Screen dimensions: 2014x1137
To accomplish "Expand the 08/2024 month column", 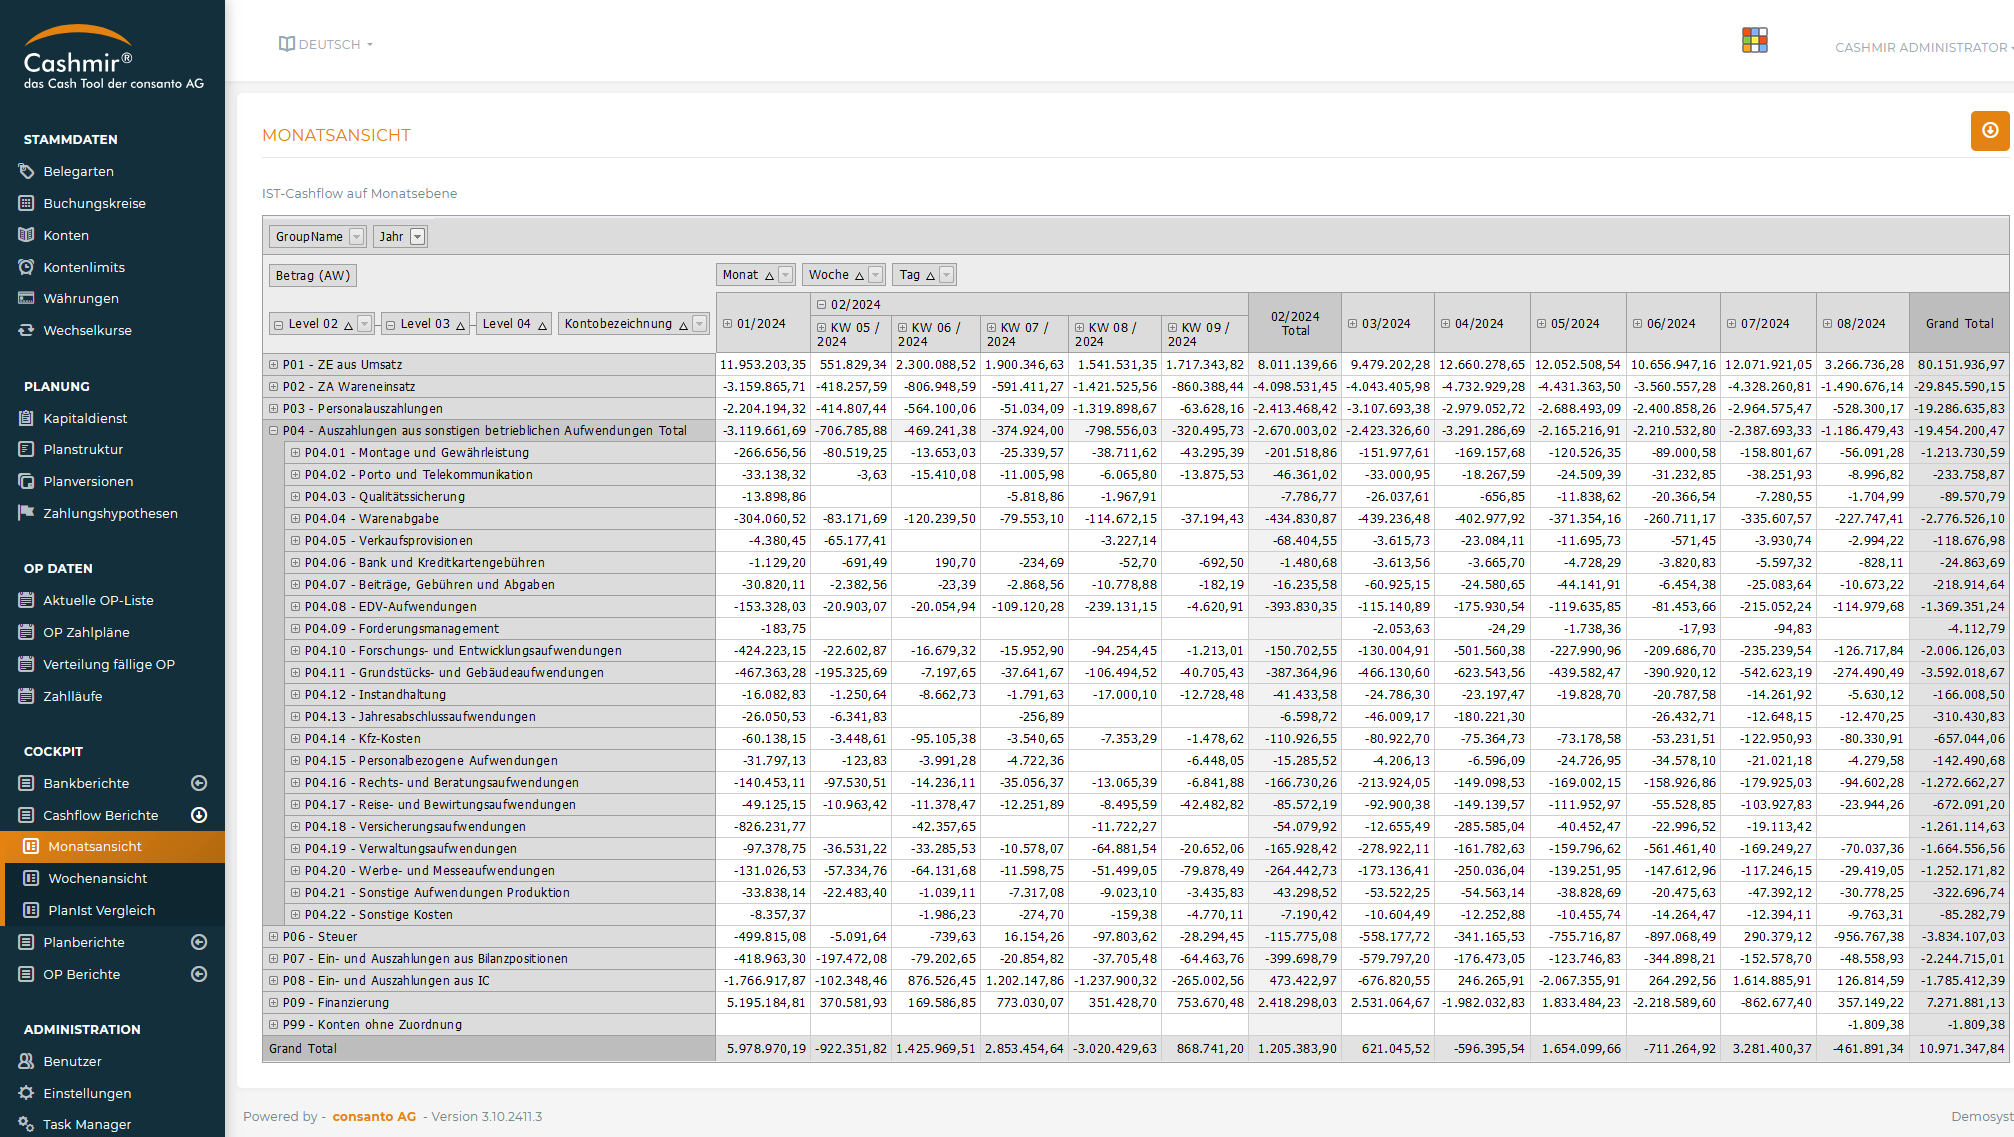I will pos(1827,324).
